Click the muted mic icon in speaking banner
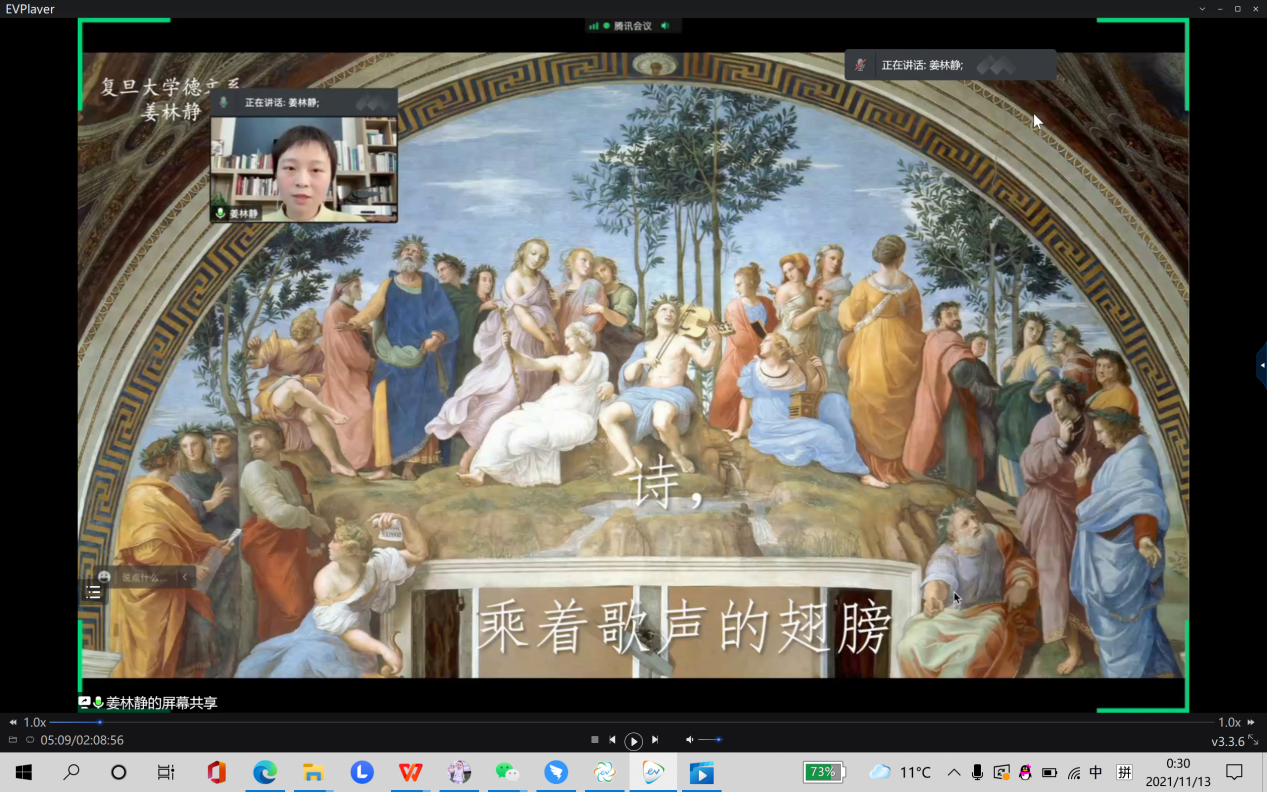This screenshot has width=1267, height=792. click(860, 65)
